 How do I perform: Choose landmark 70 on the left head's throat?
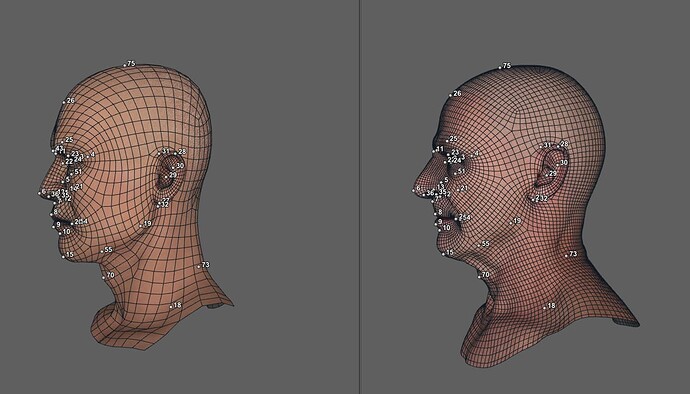click(104, 277)
